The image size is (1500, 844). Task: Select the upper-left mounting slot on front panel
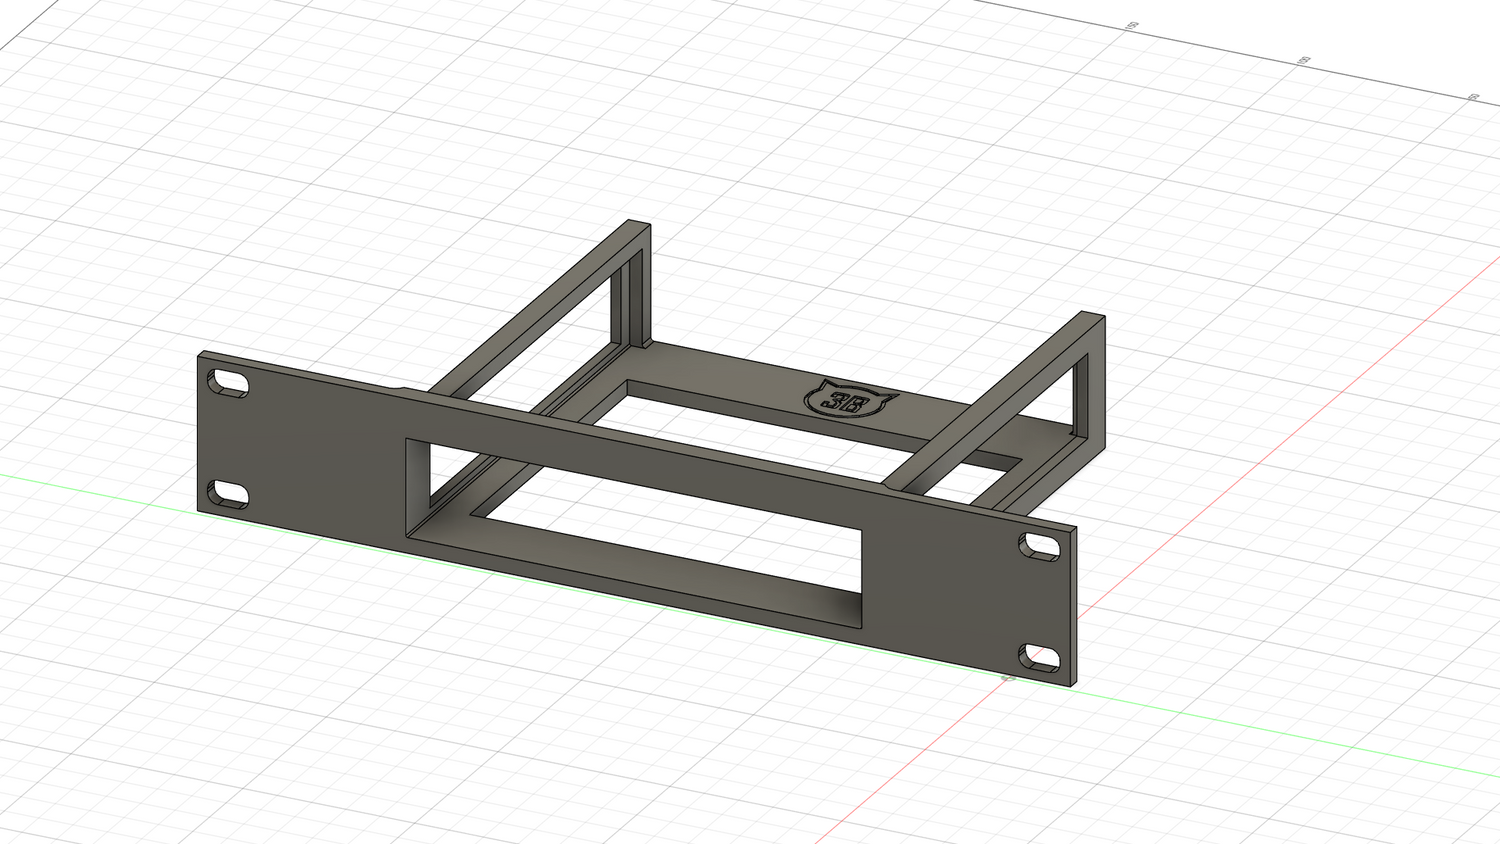228,383
